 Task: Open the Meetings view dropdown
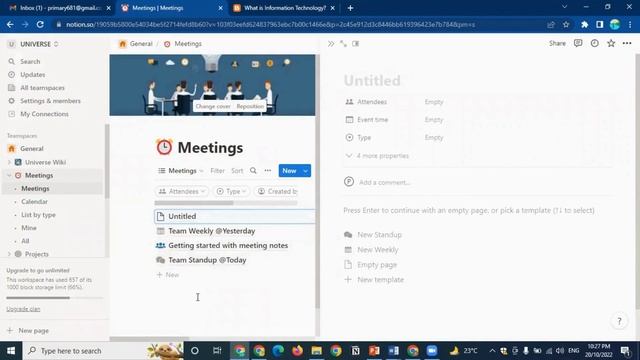tap(181, 171)
